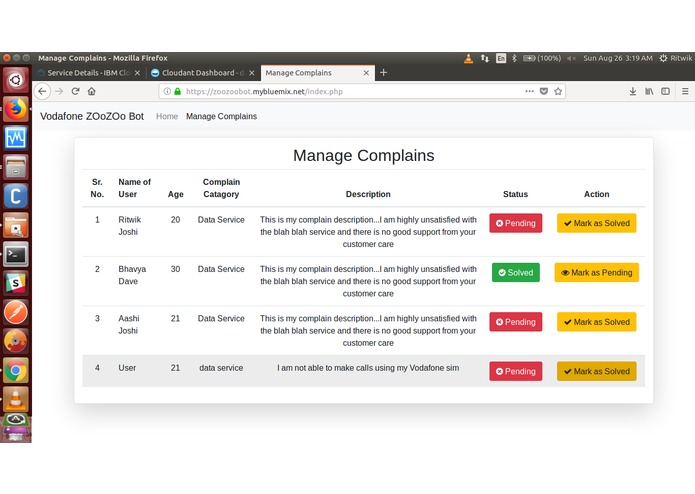Open En keyboard layout indicator
The width and height of the screenshot is (695, 494).
[501, 58]
